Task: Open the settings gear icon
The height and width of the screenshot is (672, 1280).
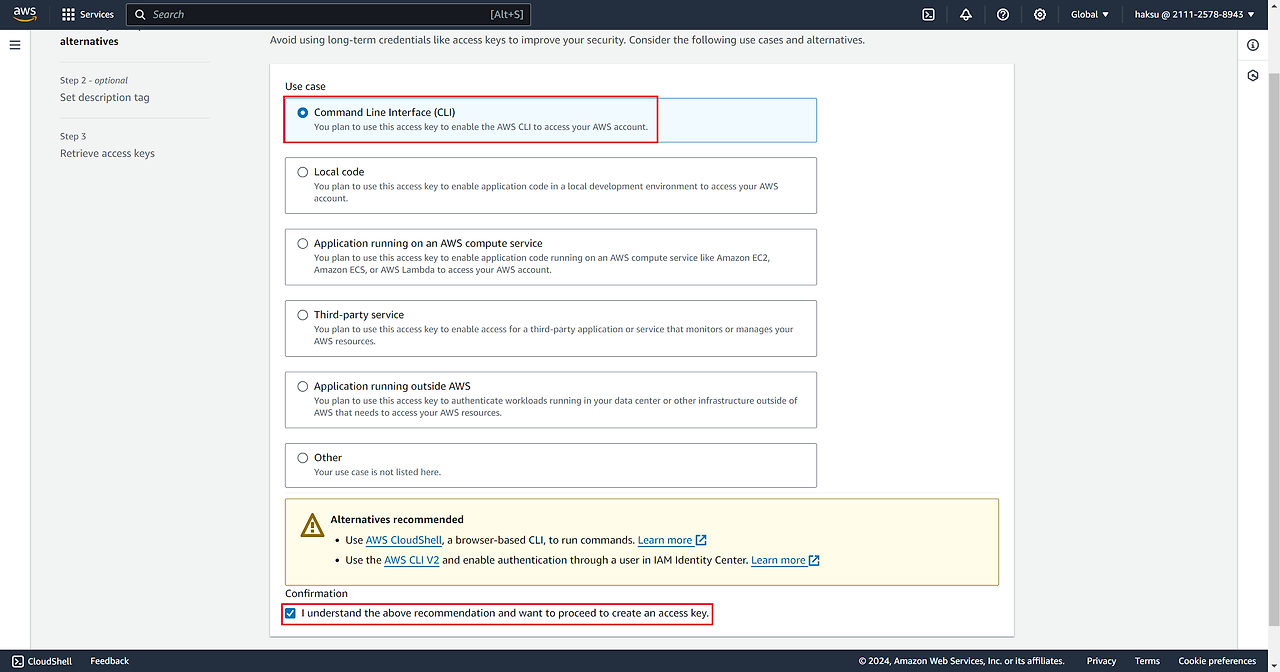Action: pyautogui.click(x=1040, y=15)
